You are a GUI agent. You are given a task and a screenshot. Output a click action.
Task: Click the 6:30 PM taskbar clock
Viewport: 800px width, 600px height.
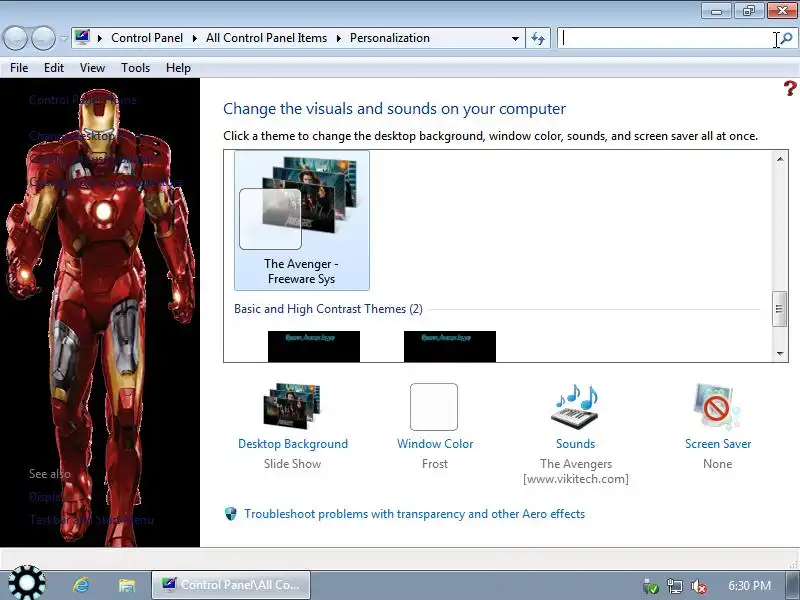[x=749, y=586]
